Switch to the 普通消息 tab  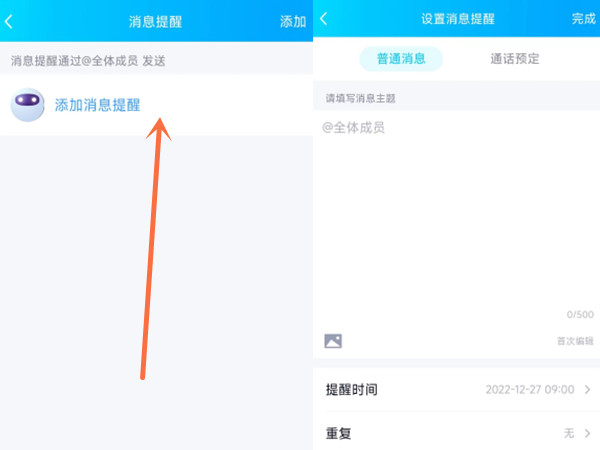coord(401,58)
